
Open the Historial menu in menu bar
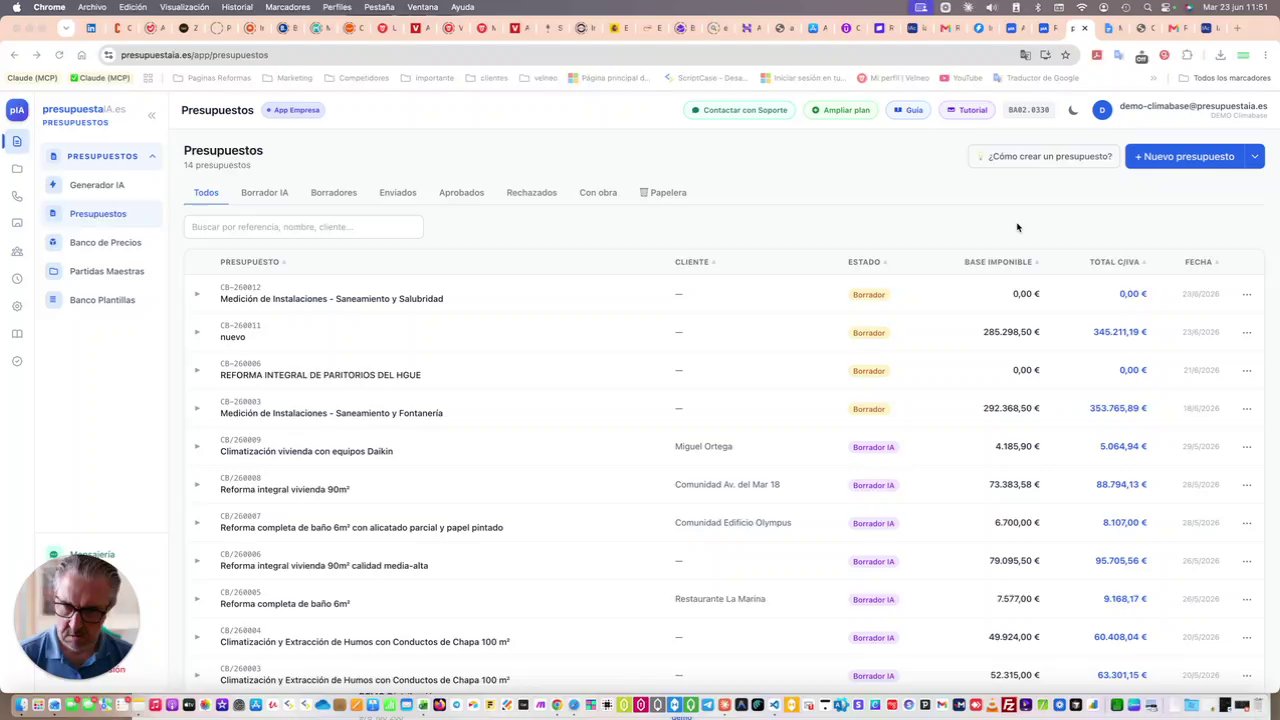tap(237, 7)
